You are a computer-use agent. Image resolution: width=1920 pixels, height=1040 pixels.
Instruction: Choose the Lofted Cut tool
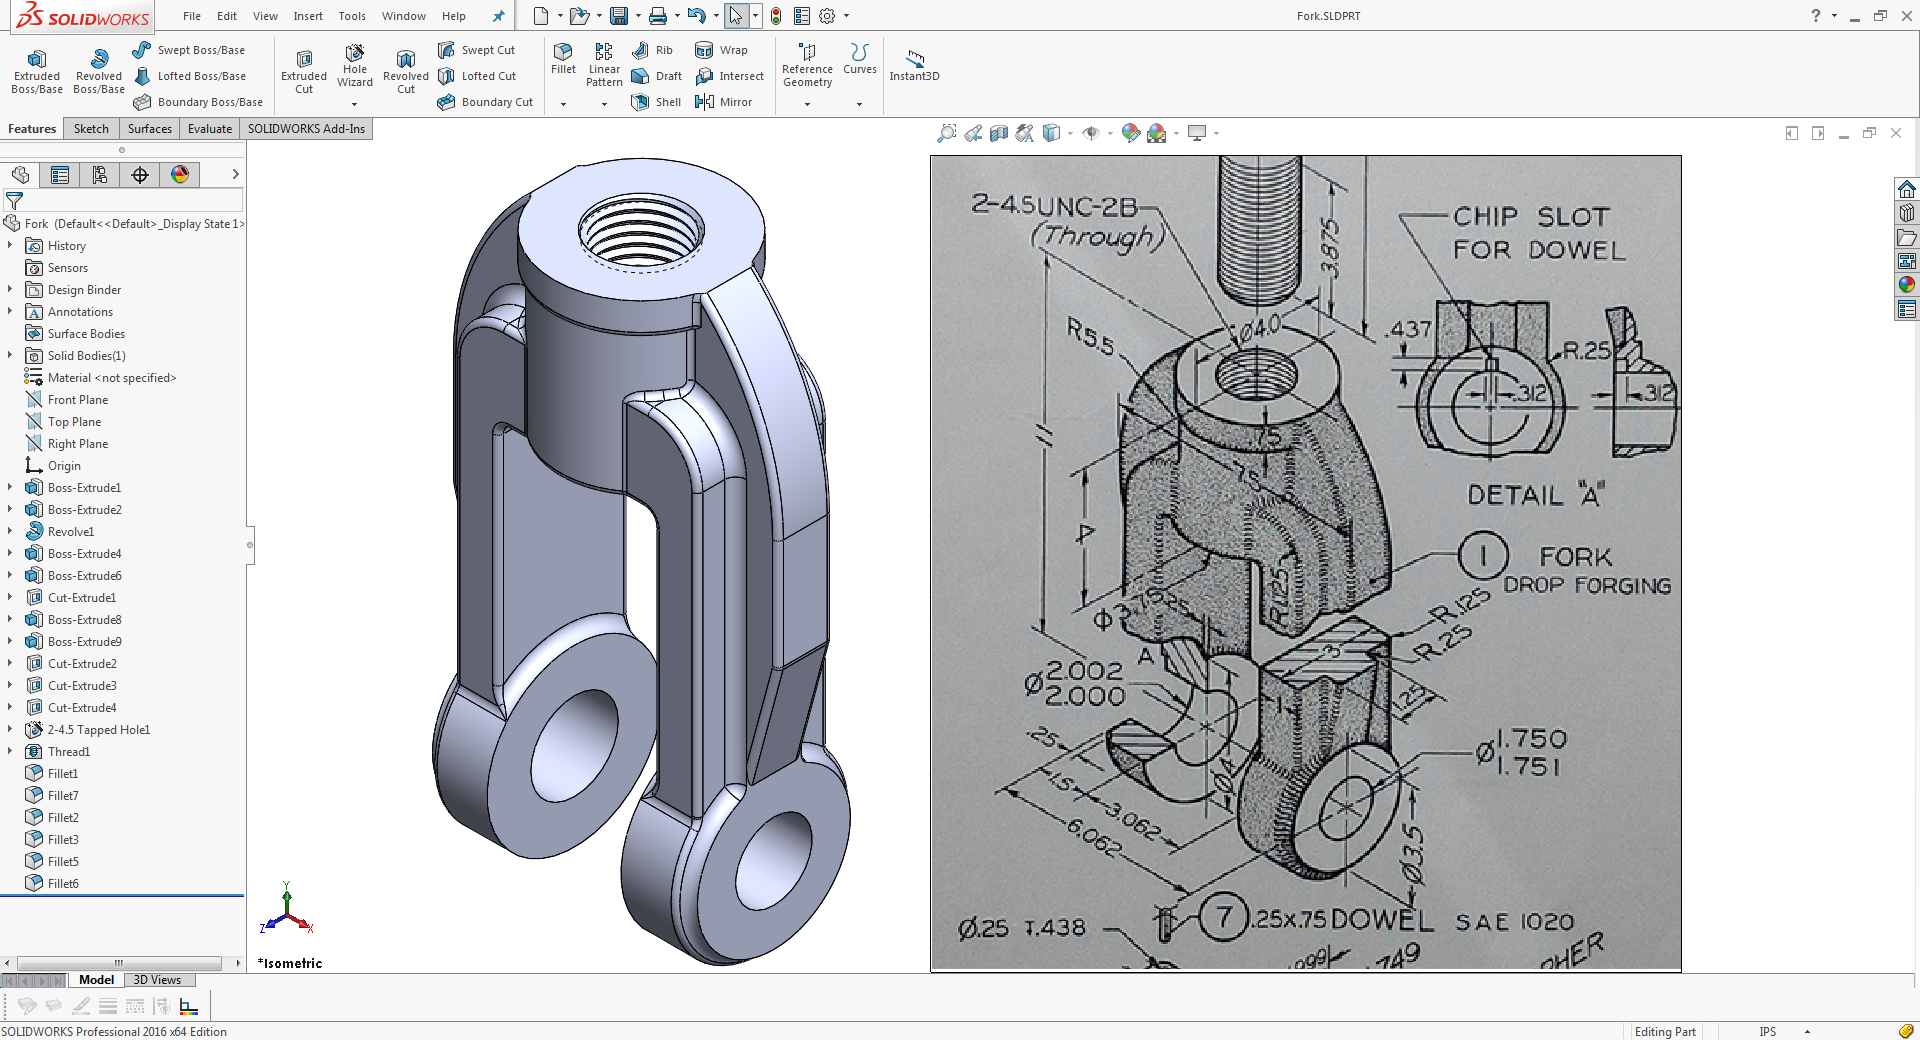[x=477, y=76]
